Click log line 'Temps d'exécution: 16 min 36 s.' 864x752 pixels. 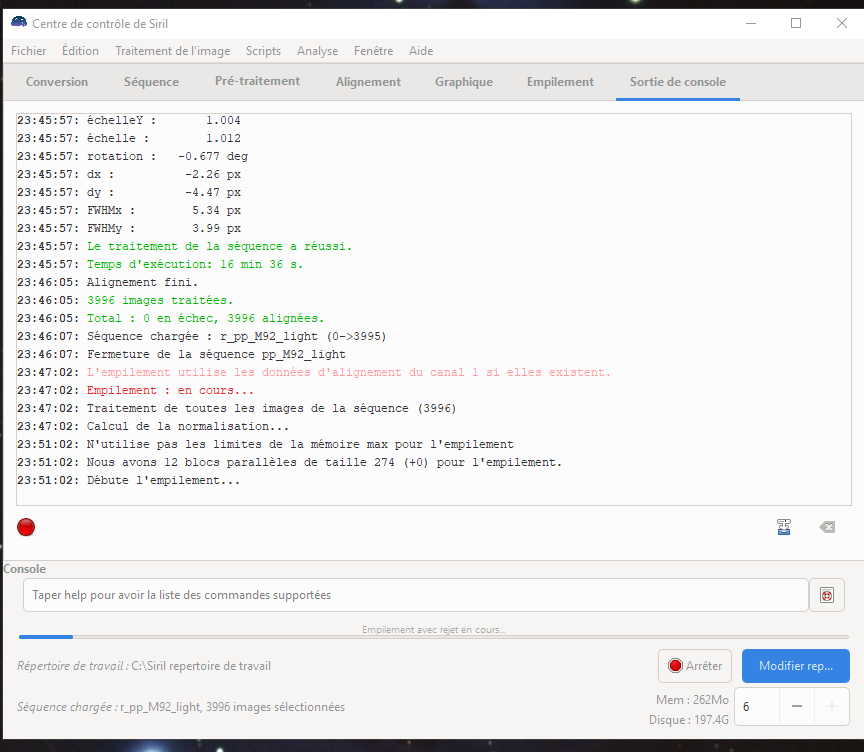pos(195,264)
